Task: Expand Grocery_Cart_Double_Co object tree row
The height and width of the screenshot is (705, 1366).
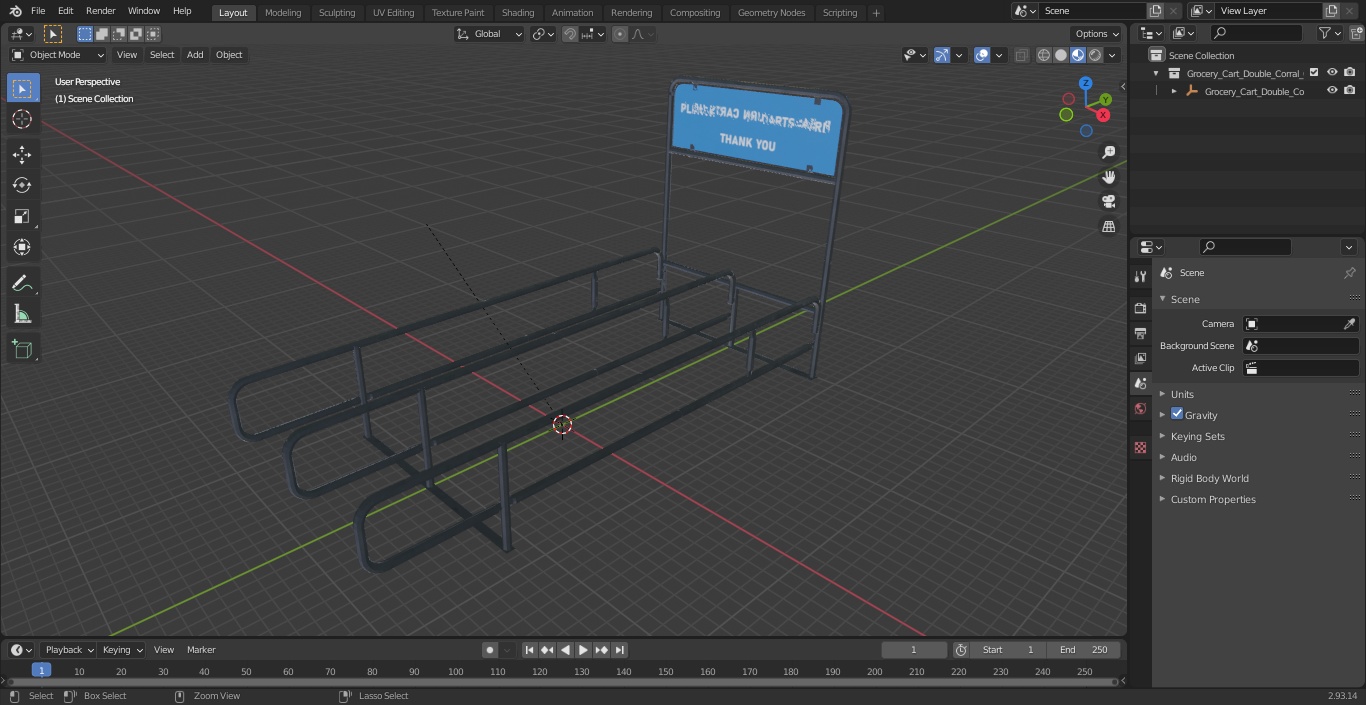Action: tap(1174, 91)
